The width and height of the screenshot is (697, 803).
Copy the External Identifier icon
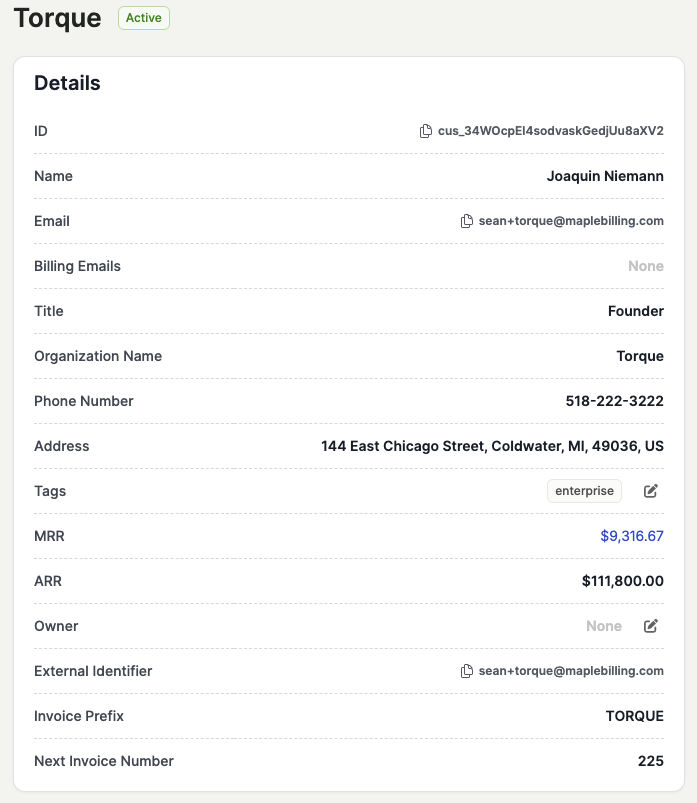(x=467, y=671)
